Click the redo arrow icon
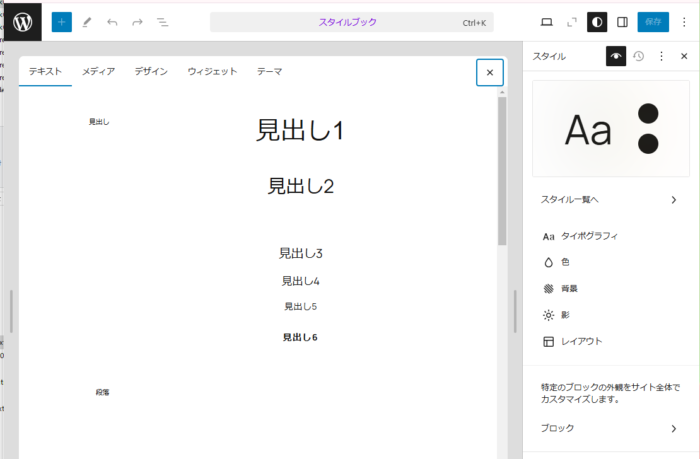Viewport: 700px width, 459px height. point(137,22)
